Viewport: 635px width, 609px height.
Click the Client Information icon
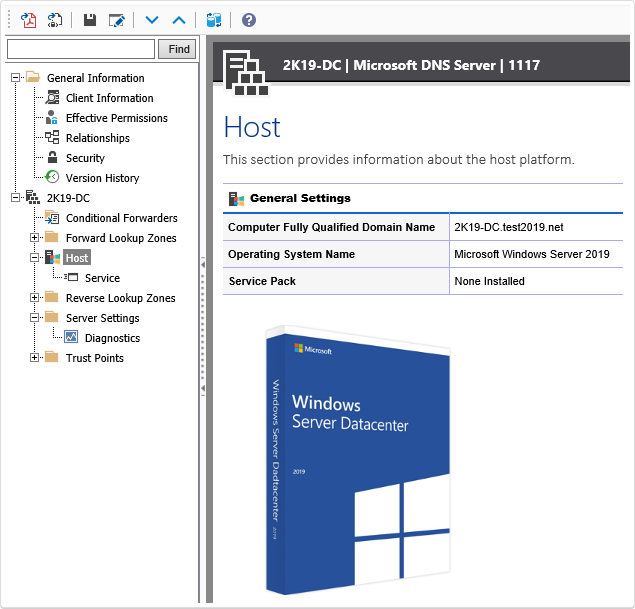(x=52, y=98)
